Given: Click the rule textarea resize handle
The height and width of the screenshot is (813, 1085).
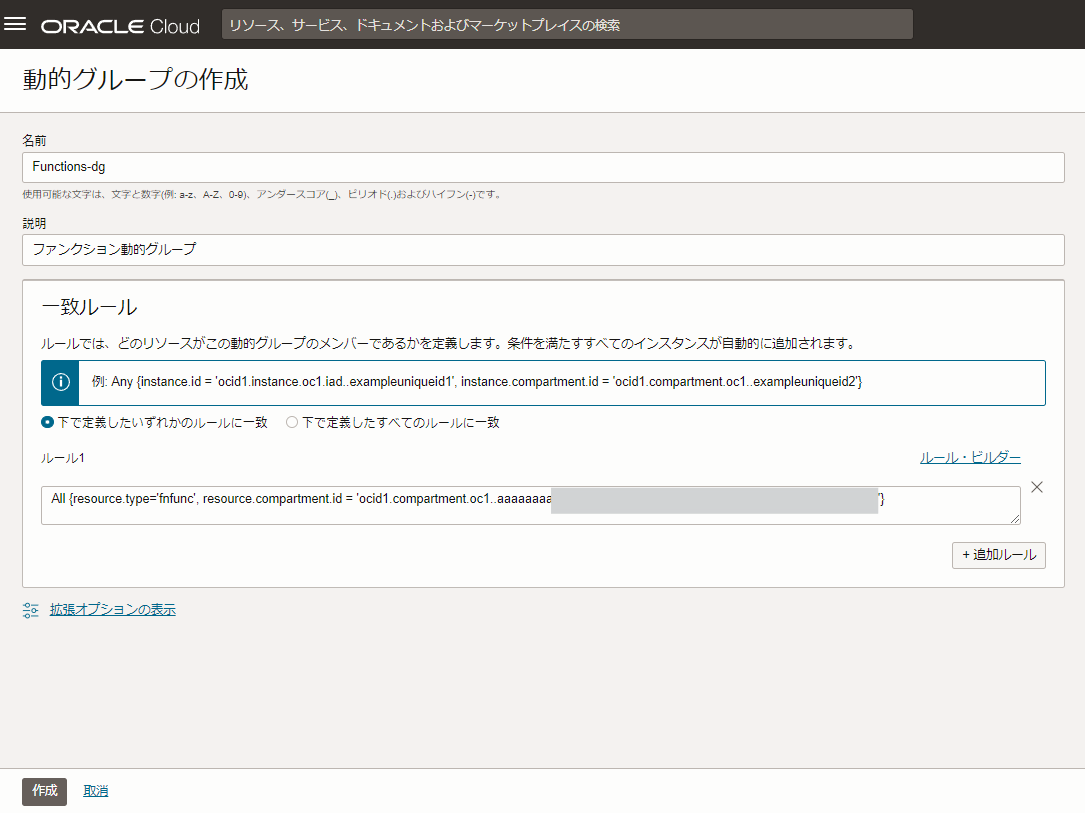Looking at the screenshot, I should 1014,518.
